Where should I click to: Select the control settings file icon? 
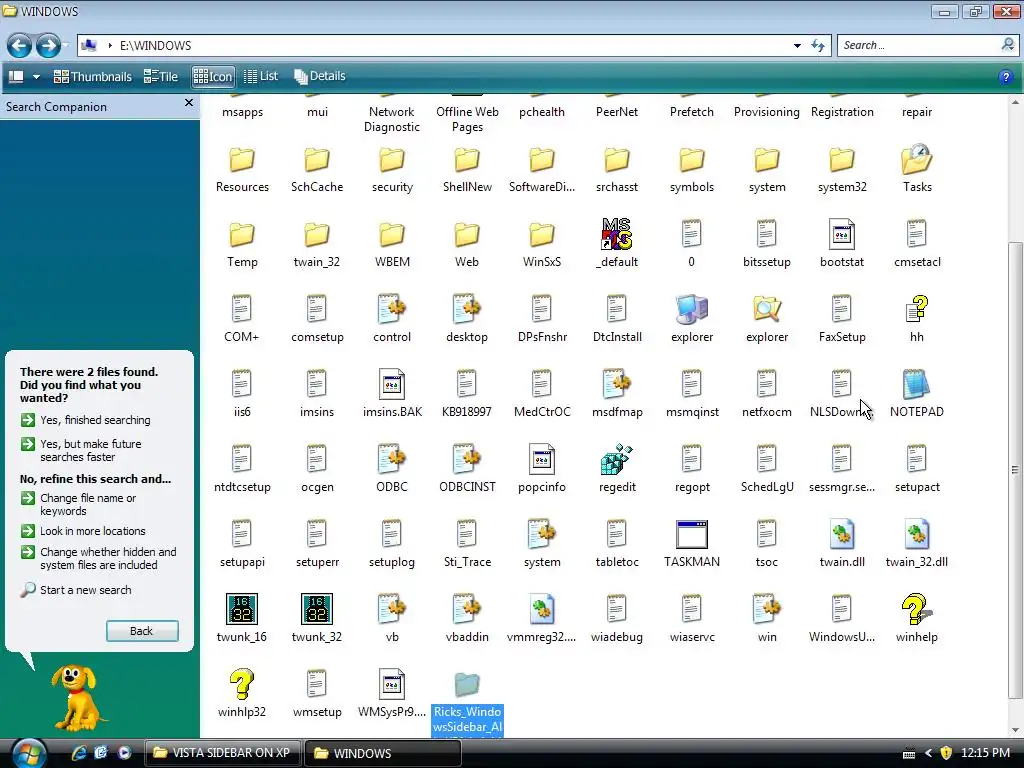click(x=392, y=309)
